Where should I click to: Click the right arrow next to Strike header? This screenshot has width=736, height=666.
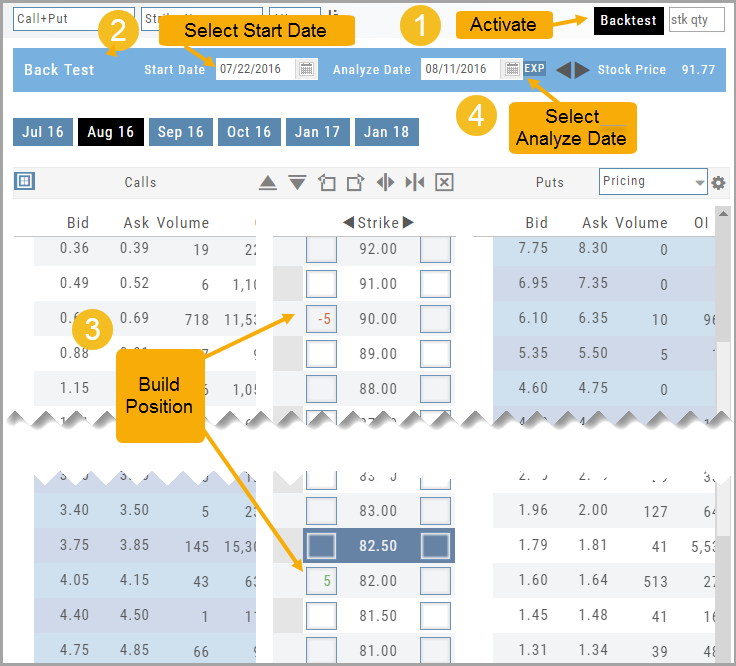[x=408, y=222]
